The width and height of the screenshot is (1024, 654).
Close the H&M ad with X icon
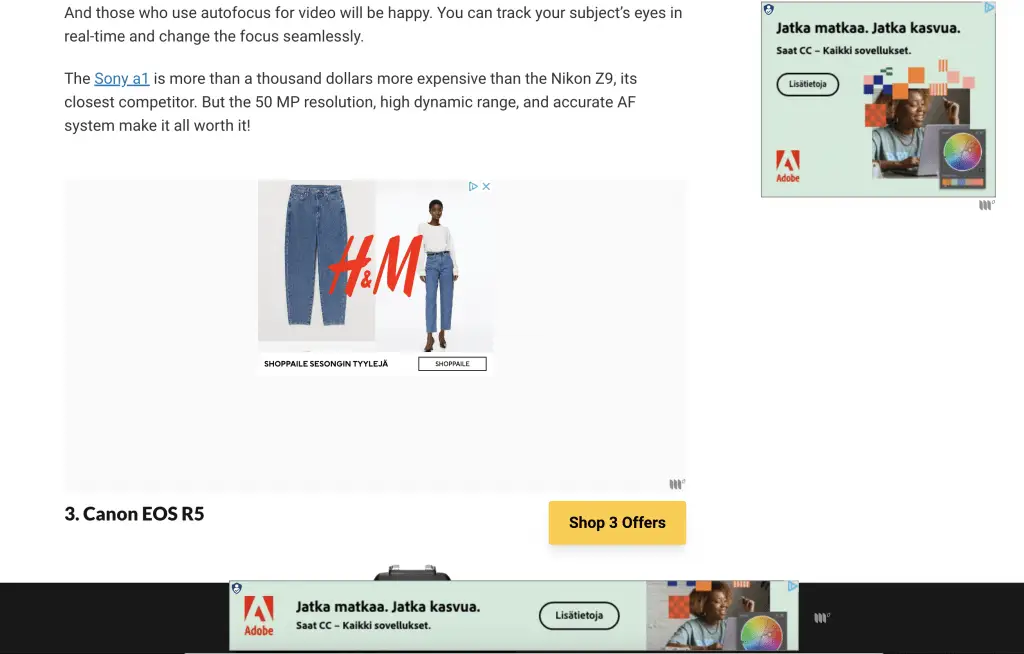click(x=486, y=186)
